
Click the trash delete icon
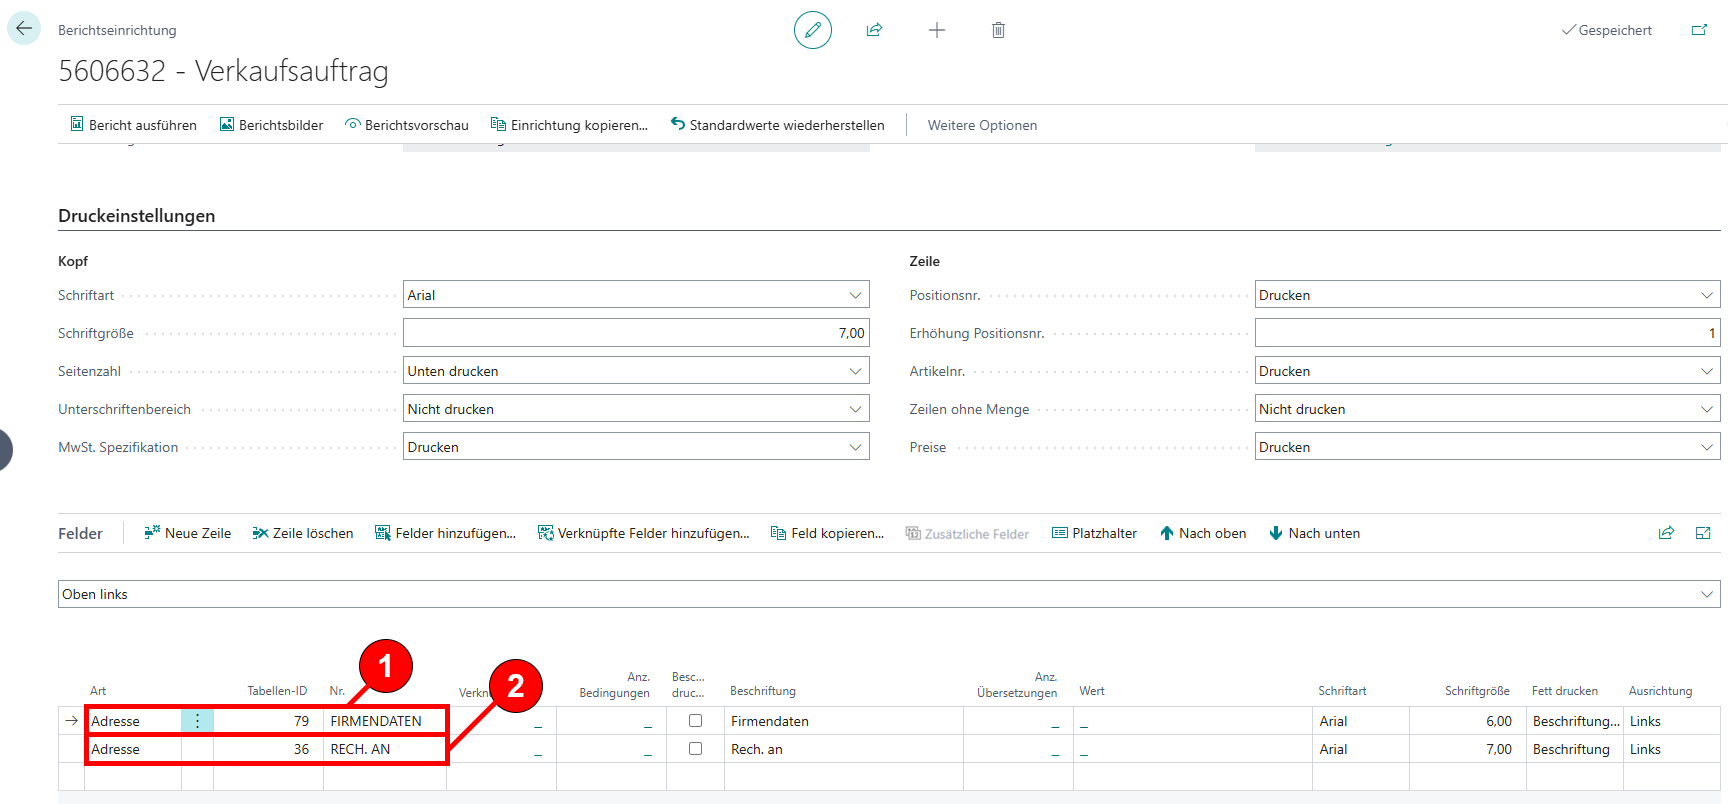(998, 30)
